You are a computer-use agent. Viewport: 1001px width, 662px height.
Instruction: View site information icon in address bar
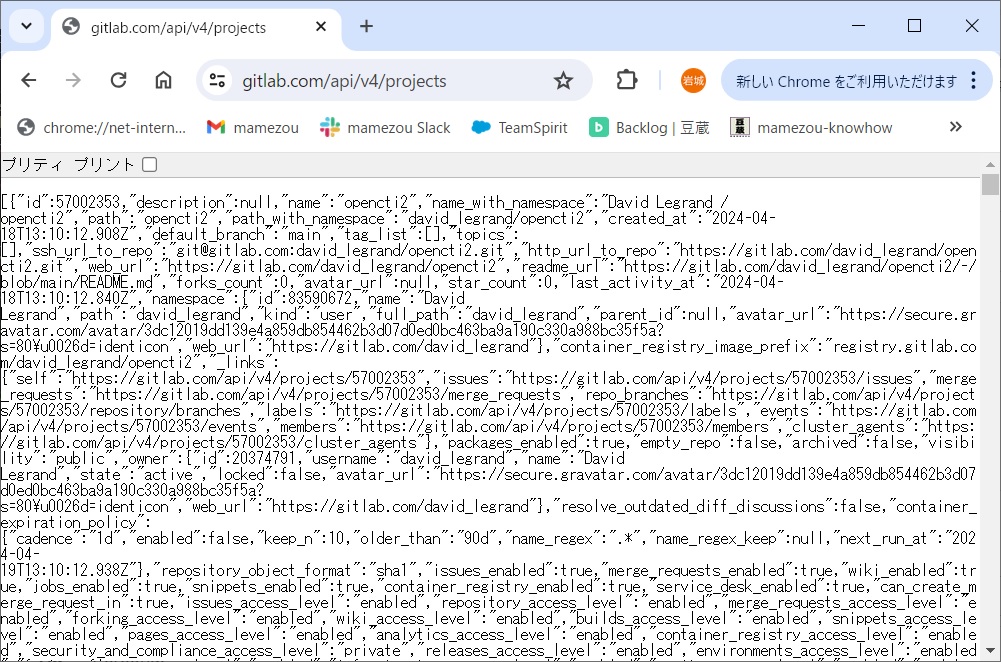(217, 81)
